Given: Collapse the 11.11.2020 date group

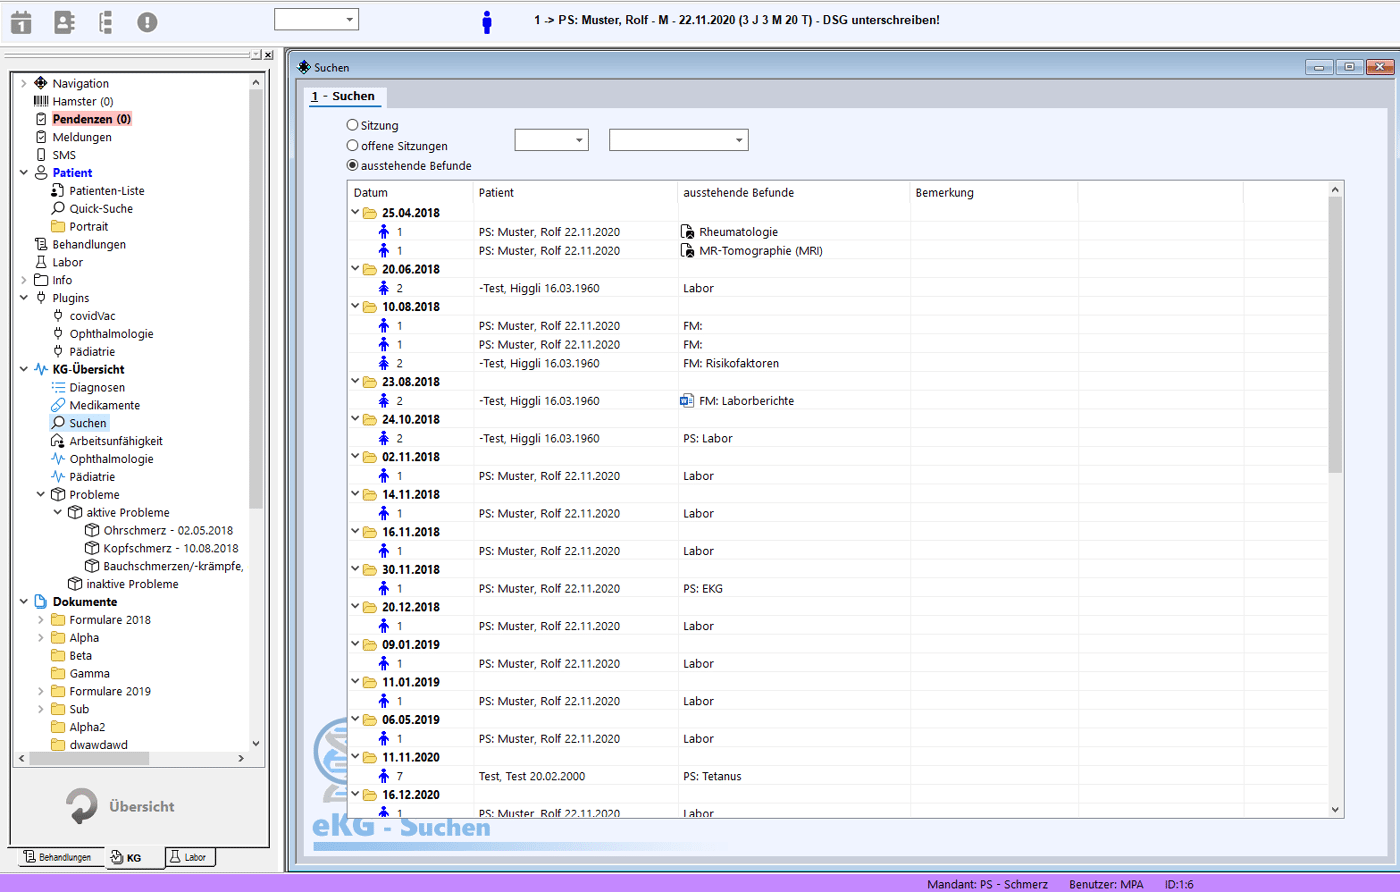Looking at the screenshot, I should tap(356, 757).
